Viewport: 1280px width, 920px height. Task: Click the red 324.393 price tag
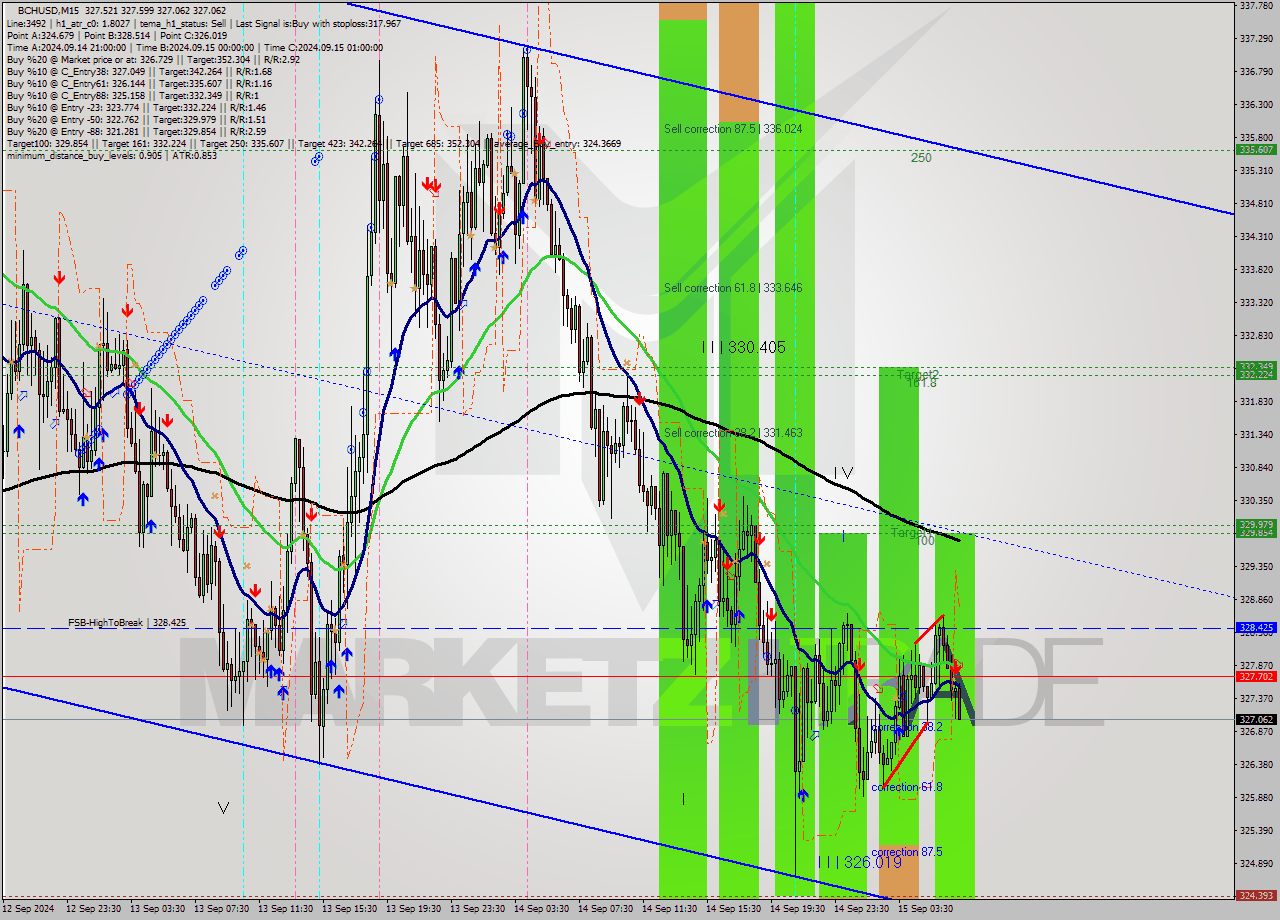(1256, 896)
